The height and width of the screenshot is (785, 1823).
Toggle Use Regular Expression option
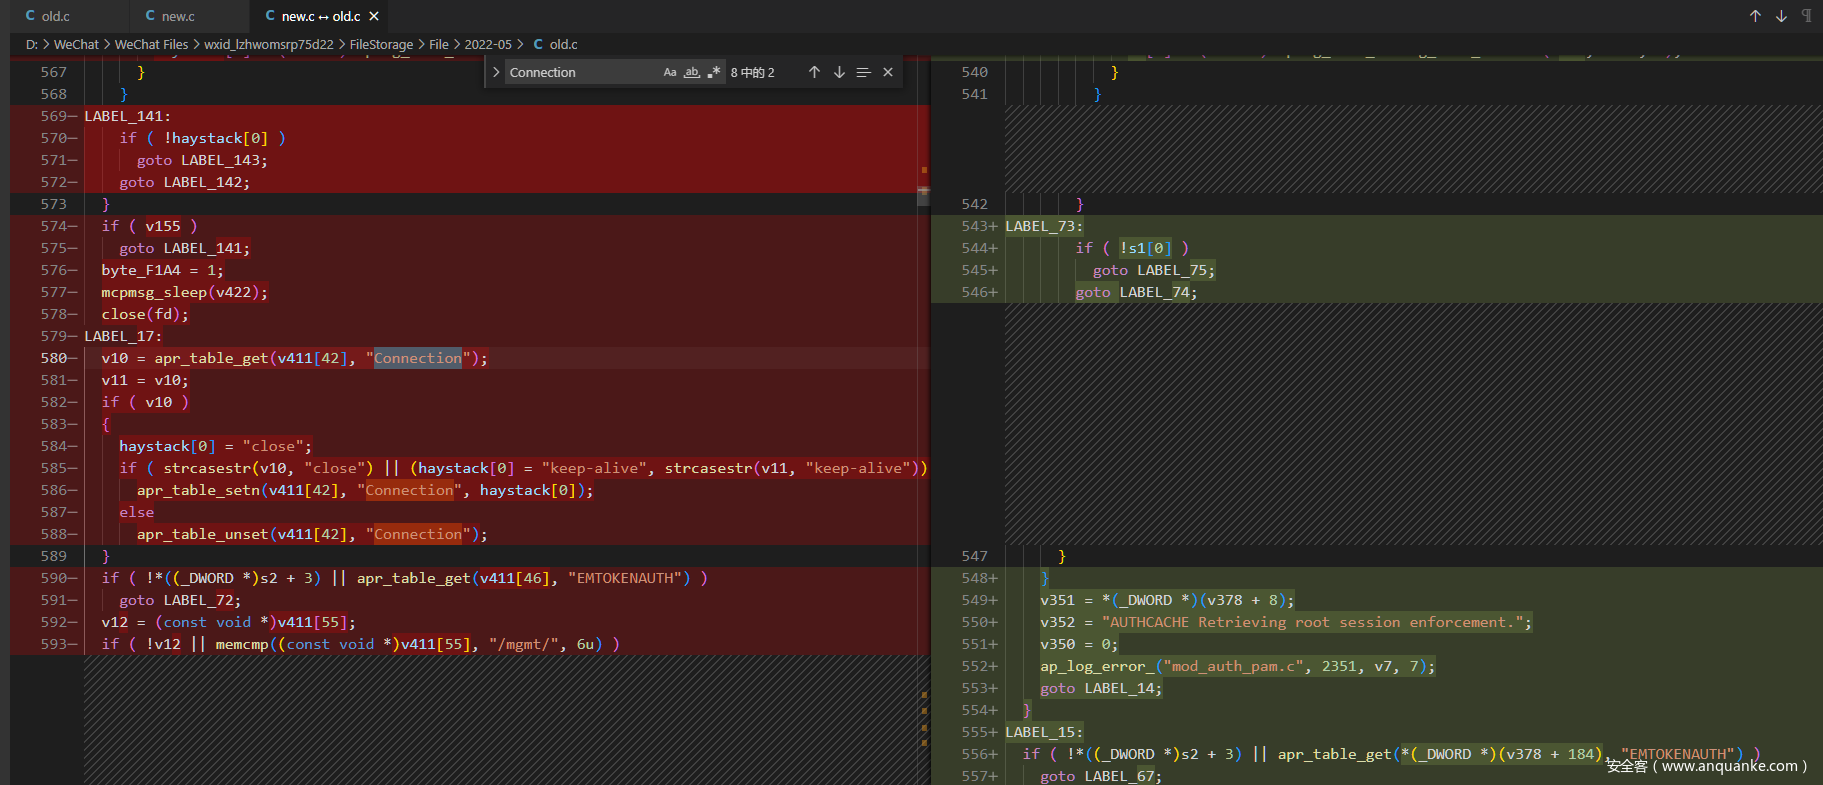(714, 72)
